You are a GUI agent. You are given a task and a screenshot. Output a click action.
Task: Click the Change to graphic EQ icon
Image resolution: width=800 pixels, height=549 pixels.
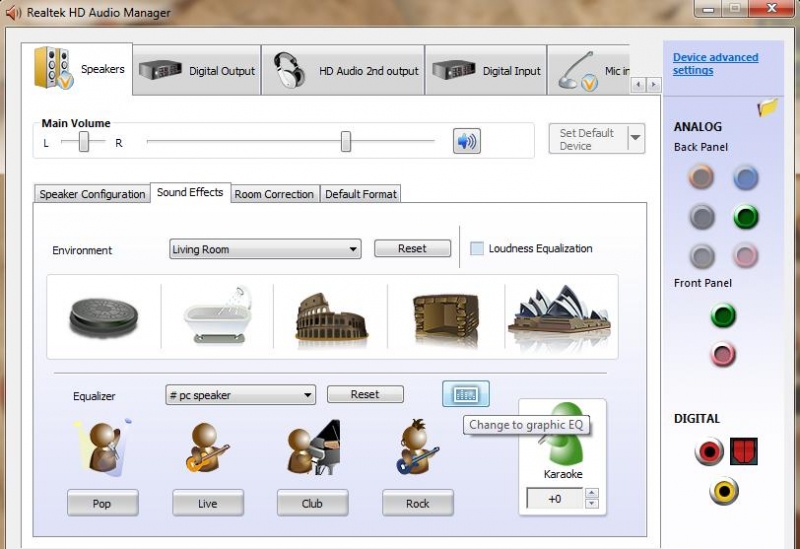(x=466, y=394)
